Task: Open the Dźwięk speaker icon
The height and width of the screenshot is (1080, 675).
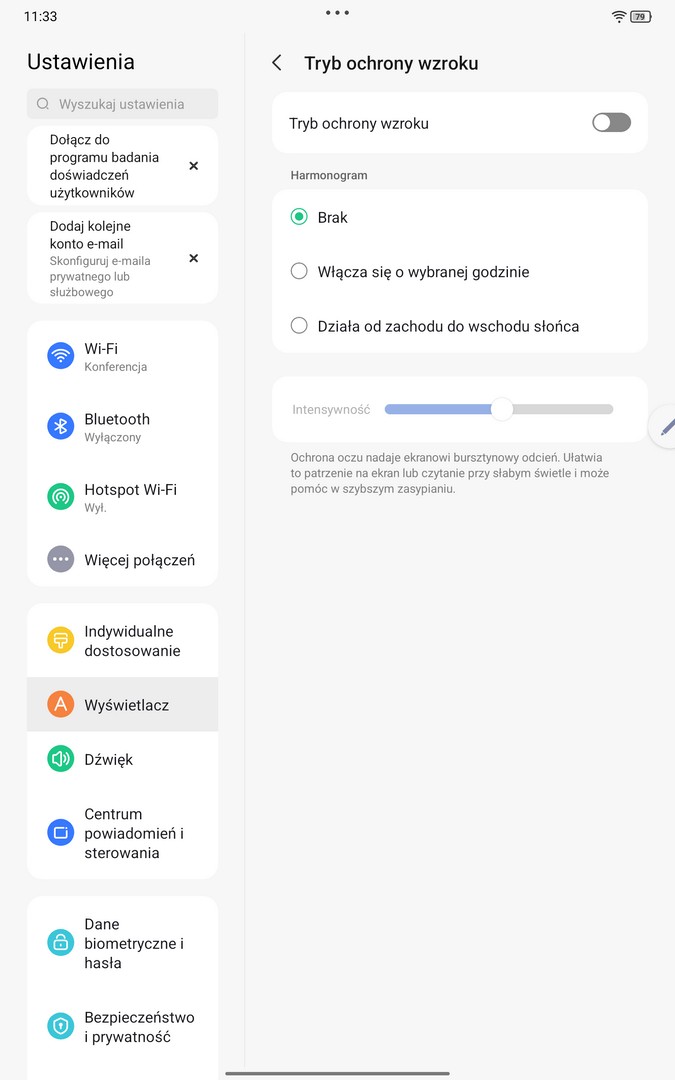Action: tap(61, 759)
